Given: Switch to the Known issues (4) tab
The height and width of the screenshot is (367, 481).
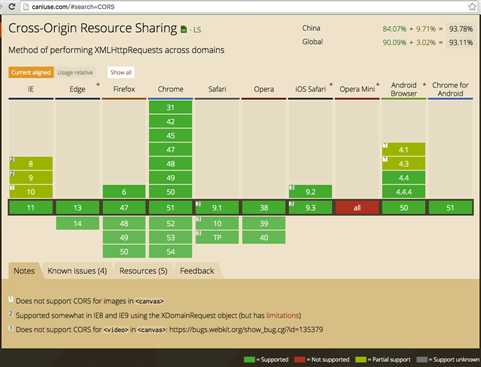Looking at the screenshot, I should coord(77,271).
